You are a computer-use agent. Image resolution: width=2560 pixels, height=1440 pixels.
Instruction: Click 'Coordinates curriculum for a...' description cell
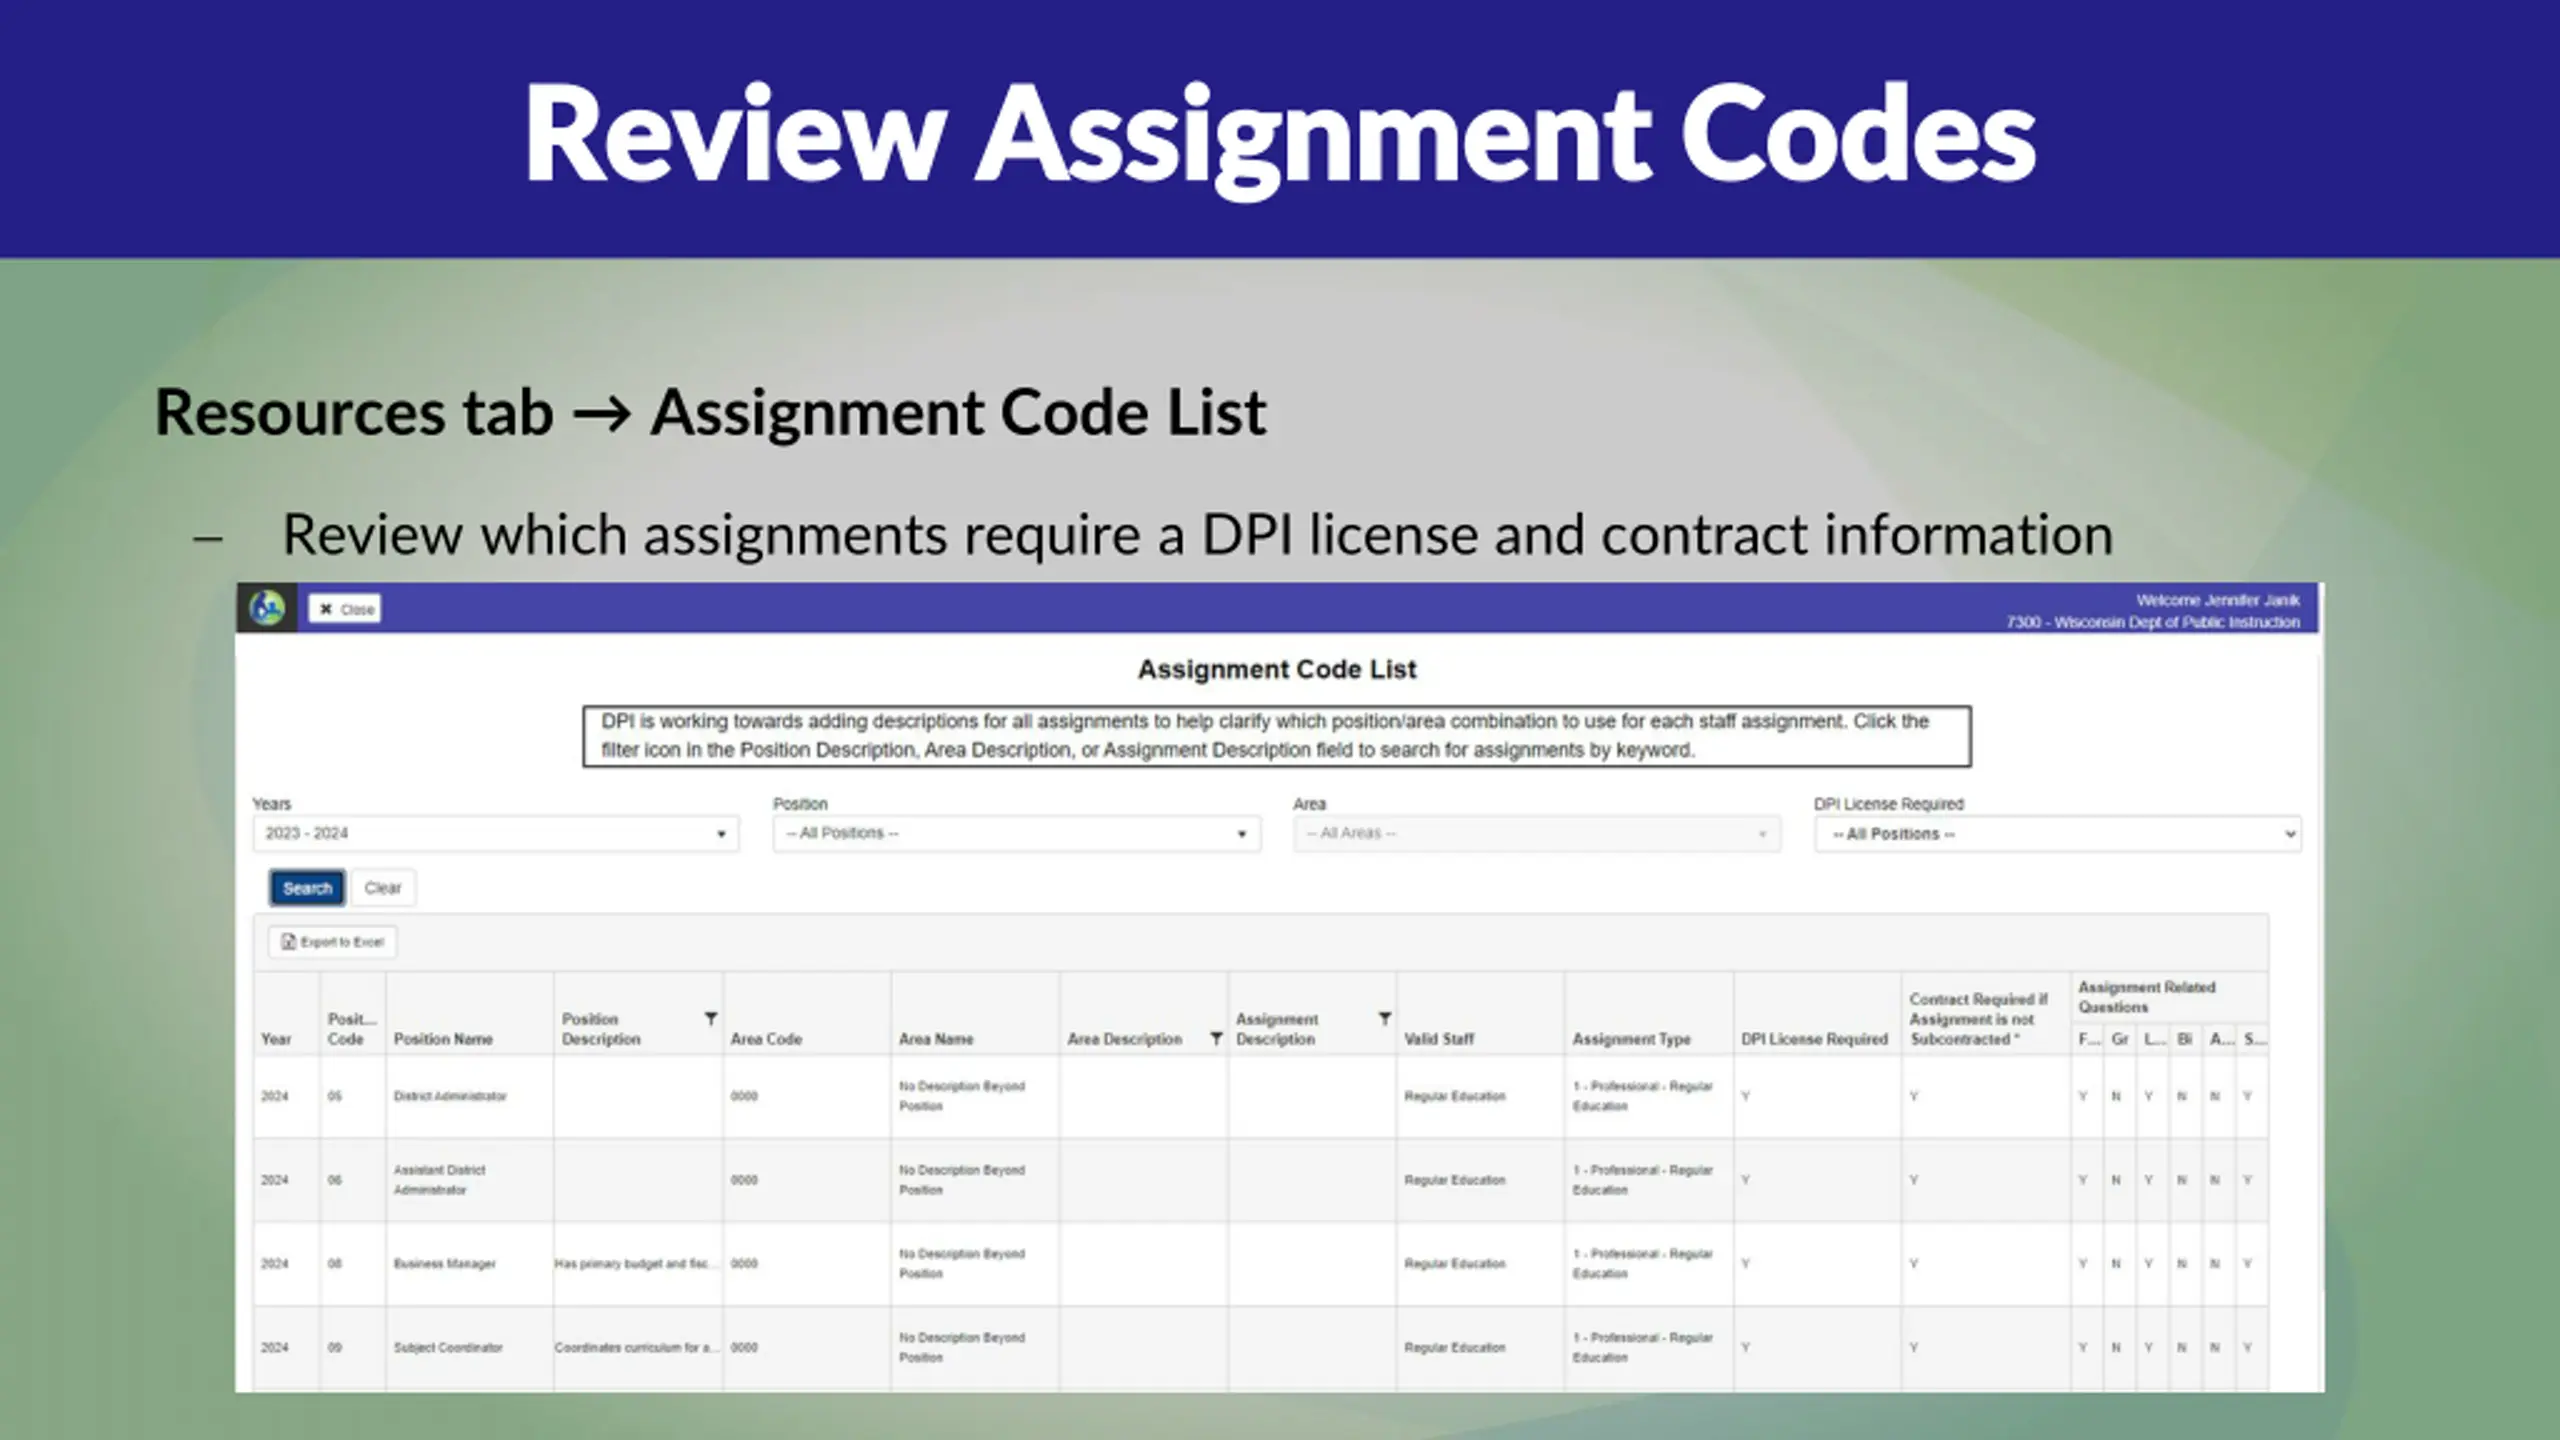point(637,1348)
